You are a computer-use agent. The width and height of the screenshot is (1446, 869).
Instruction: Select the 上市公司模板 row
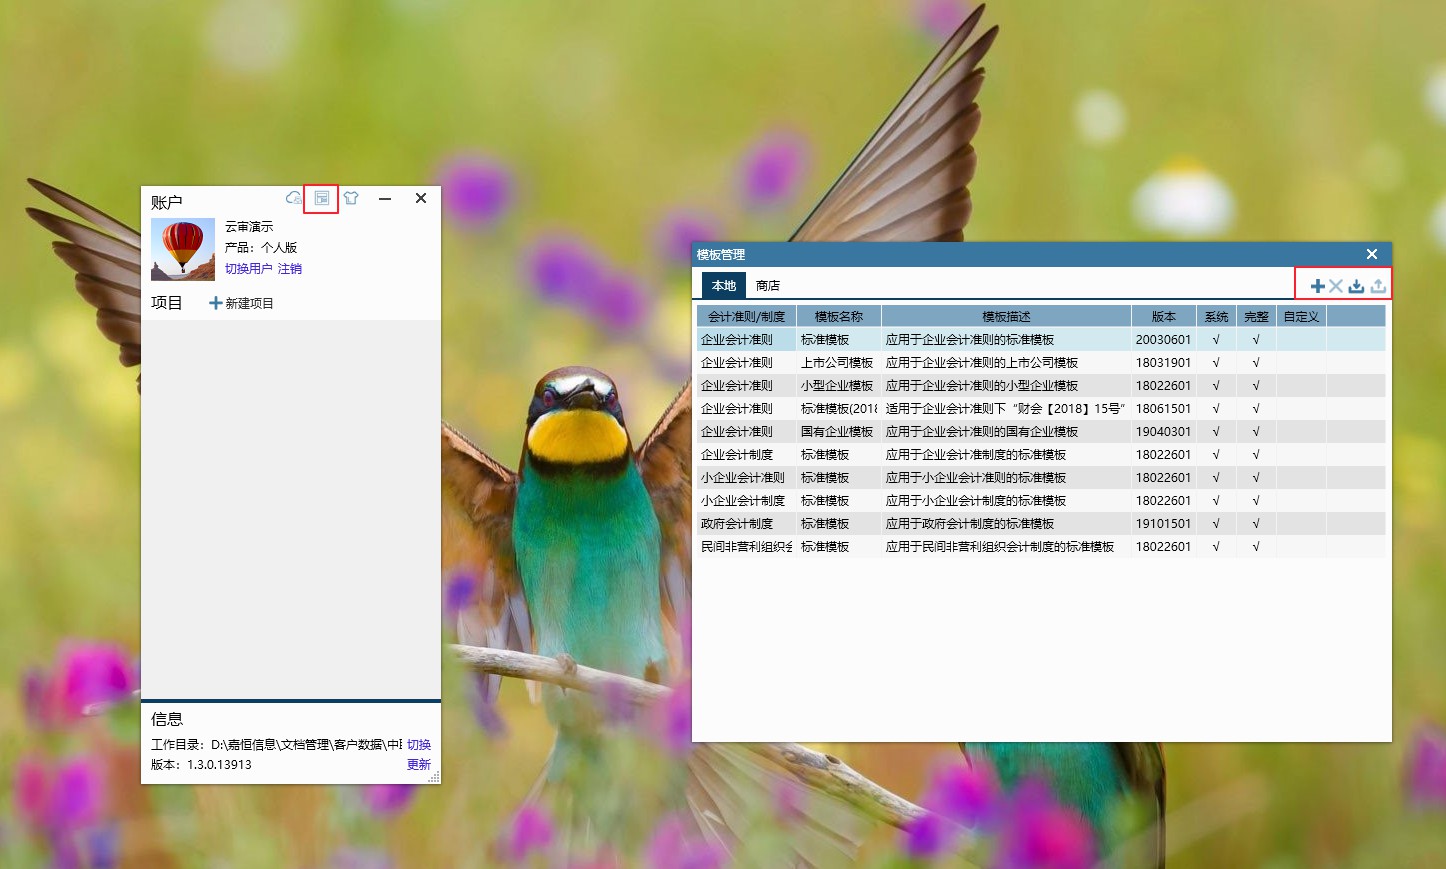point(837,363)
